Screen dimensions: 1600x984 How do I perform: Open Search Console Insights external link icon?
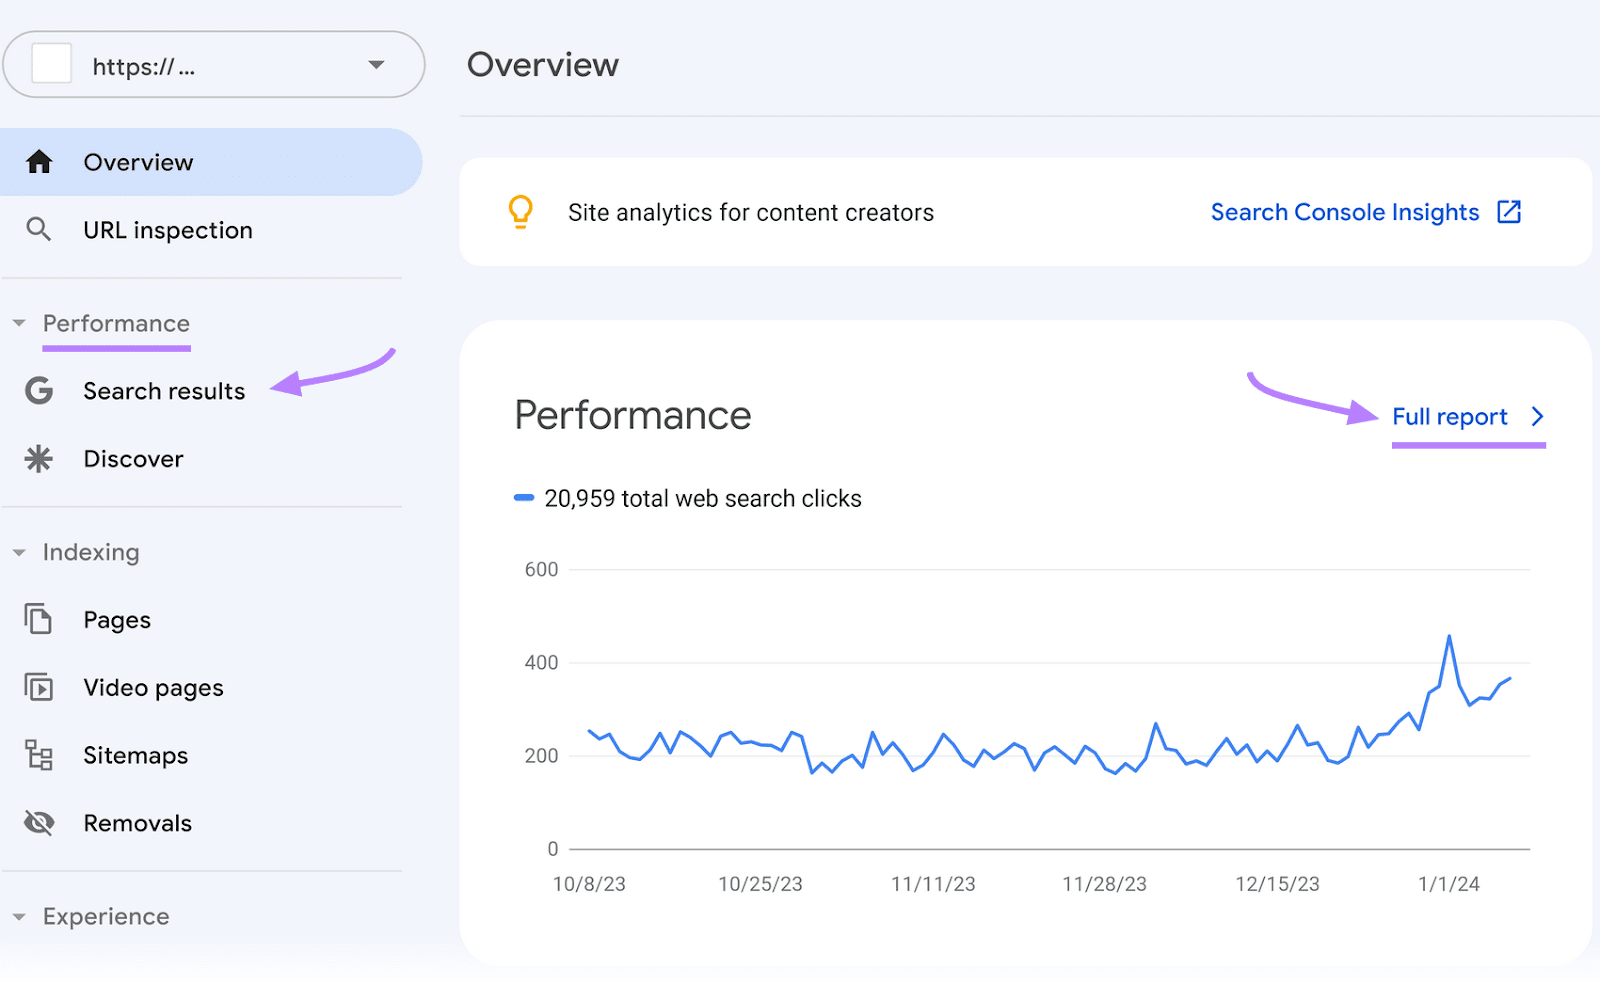point(1510,211)
